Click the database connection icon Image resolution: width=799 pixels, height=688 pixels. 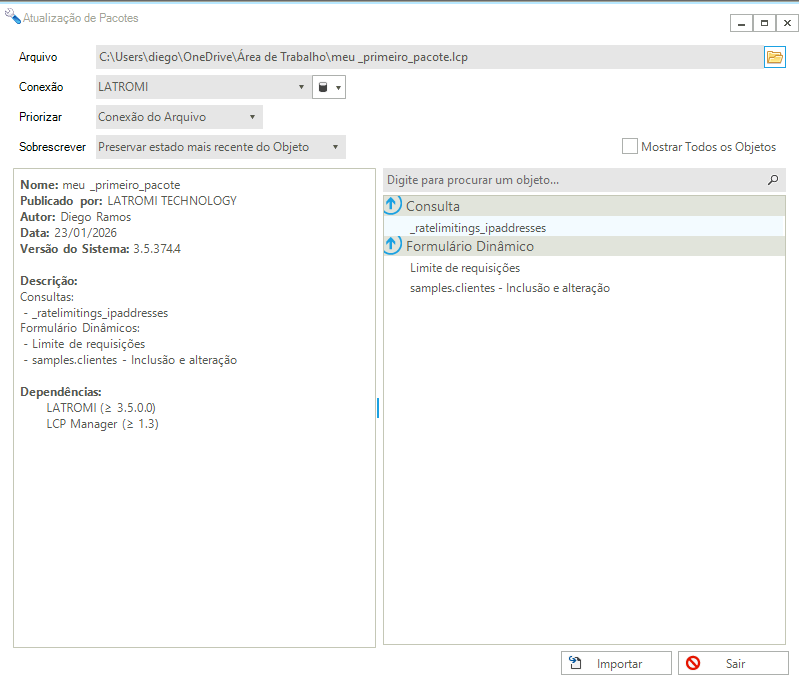coord(322,88)
